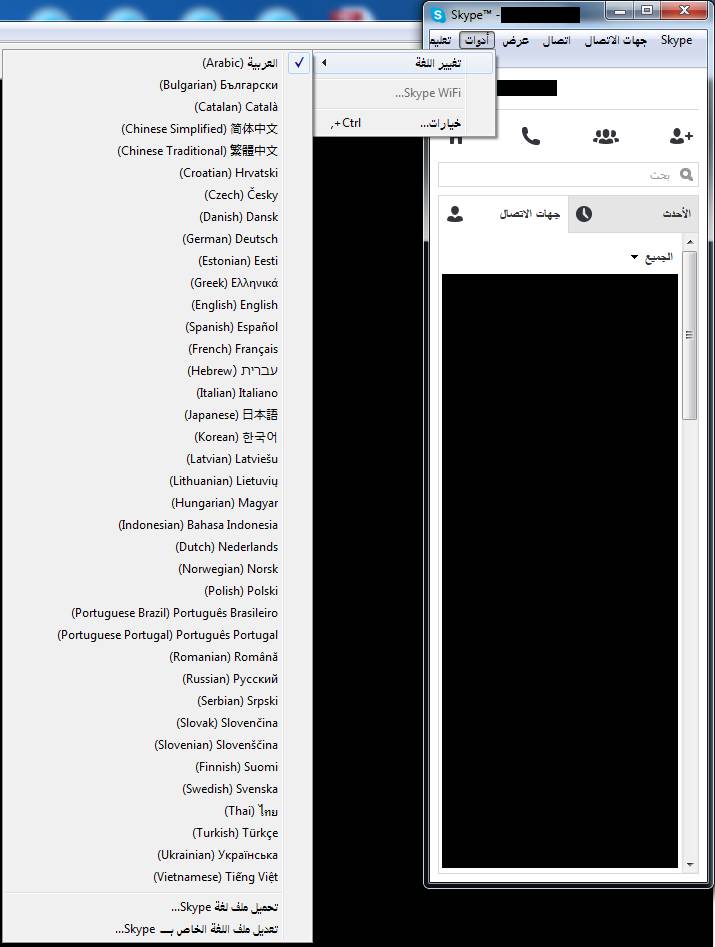Select Slovenian Slovenščina language
Viewport: 715px width, 947px height.
point(157,745)
